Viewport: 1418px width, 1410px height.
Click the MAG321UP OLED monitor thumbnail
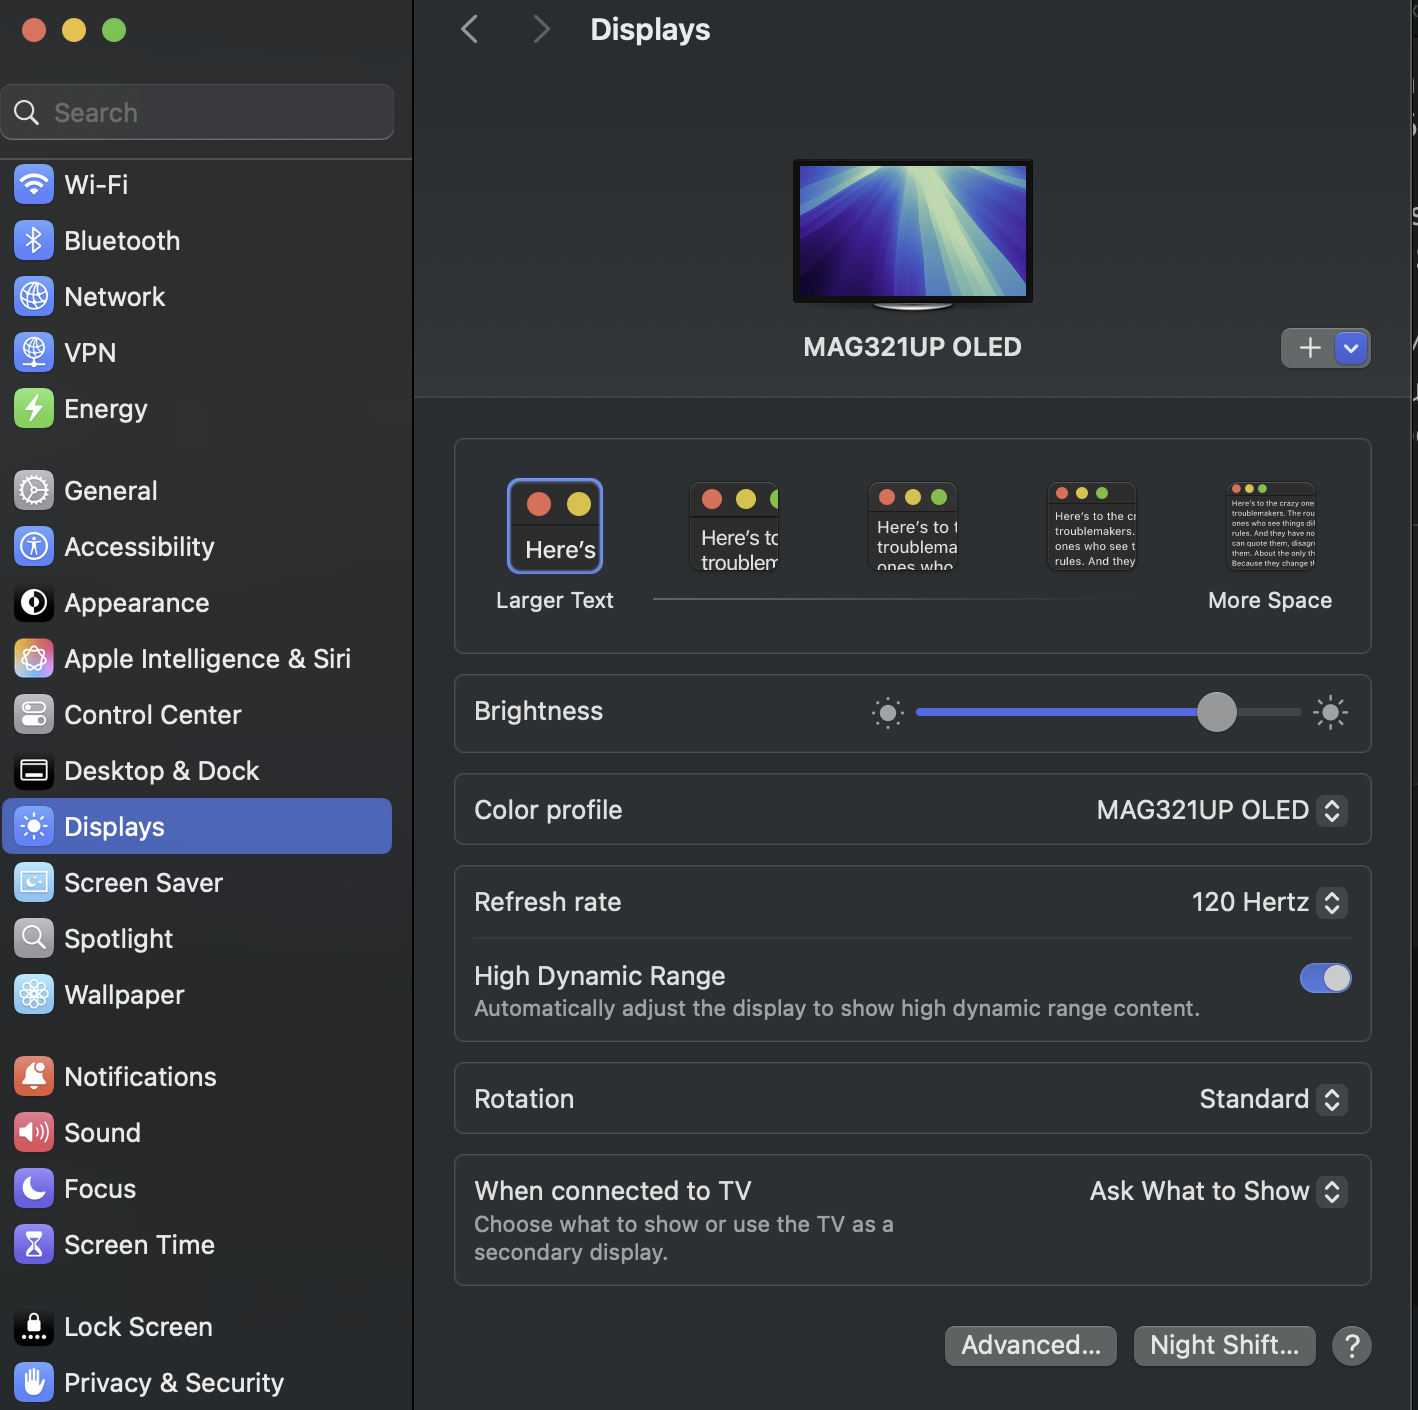tap(913, 235)
